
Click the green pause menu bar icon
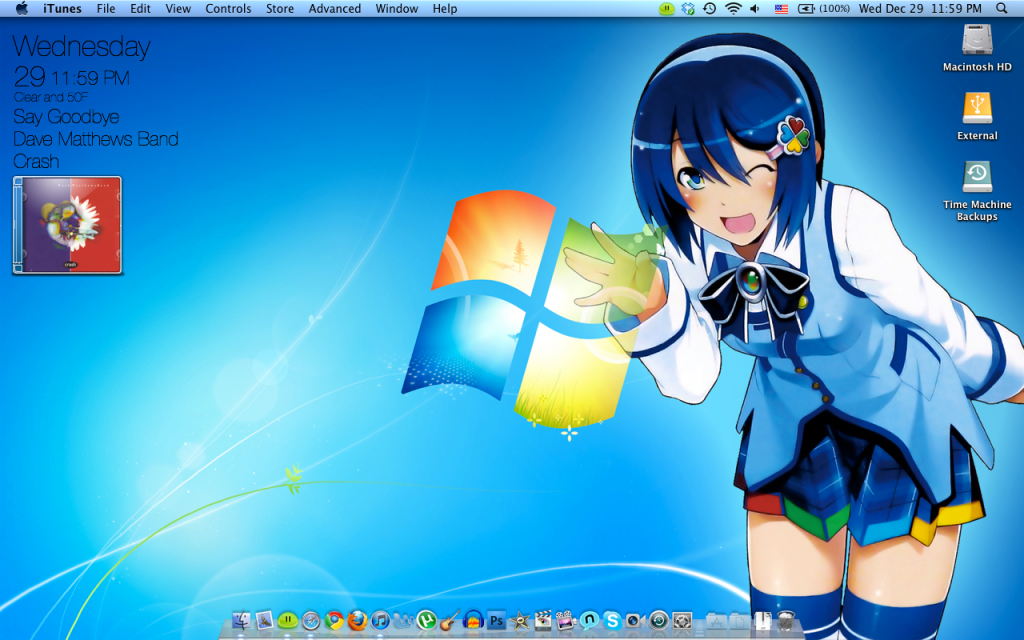(x=666, y=8)
